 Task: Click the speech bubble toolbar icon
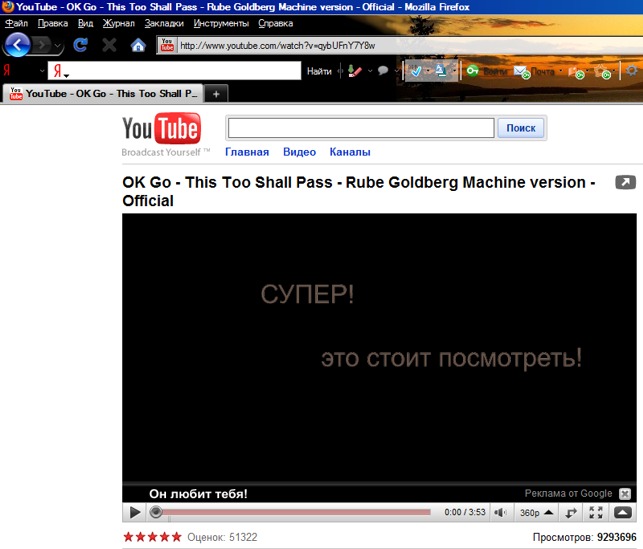pos(383,71)
